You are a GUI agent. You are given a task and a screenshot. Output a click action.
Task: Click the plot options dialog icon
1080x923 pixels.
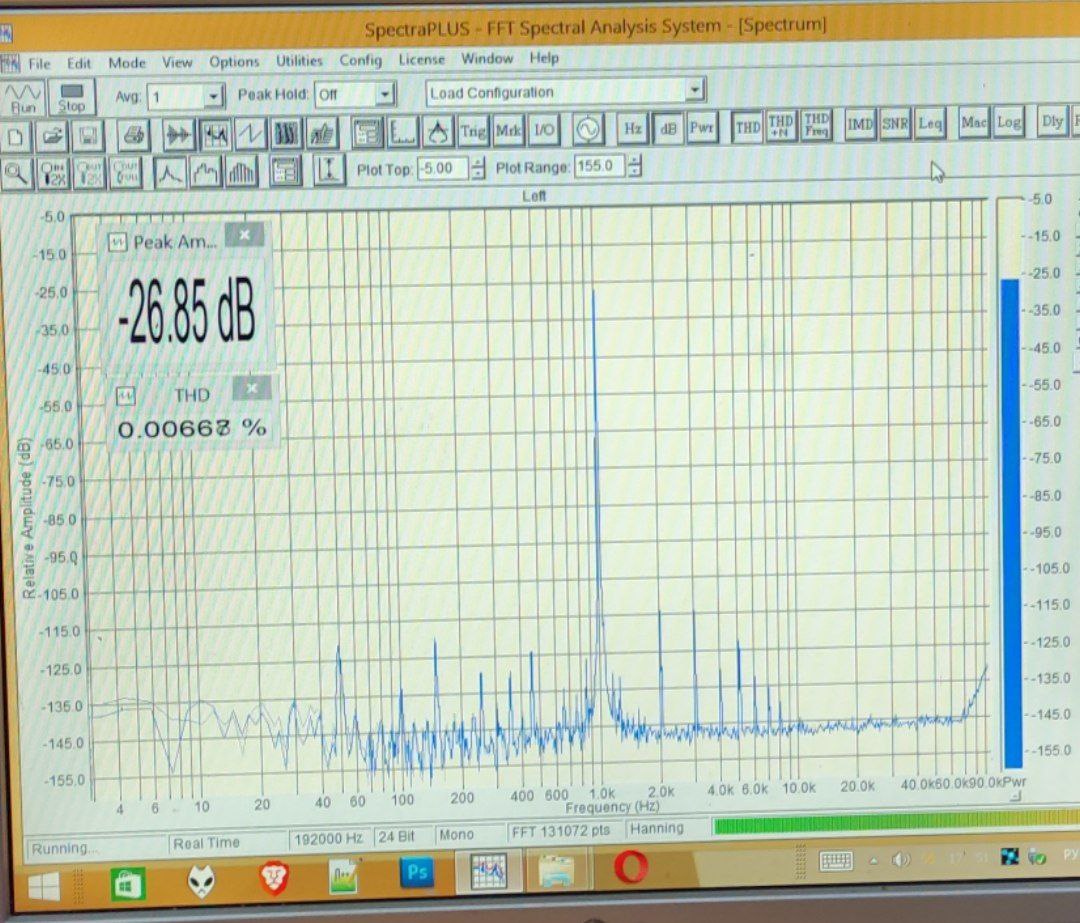click(285, 171)
